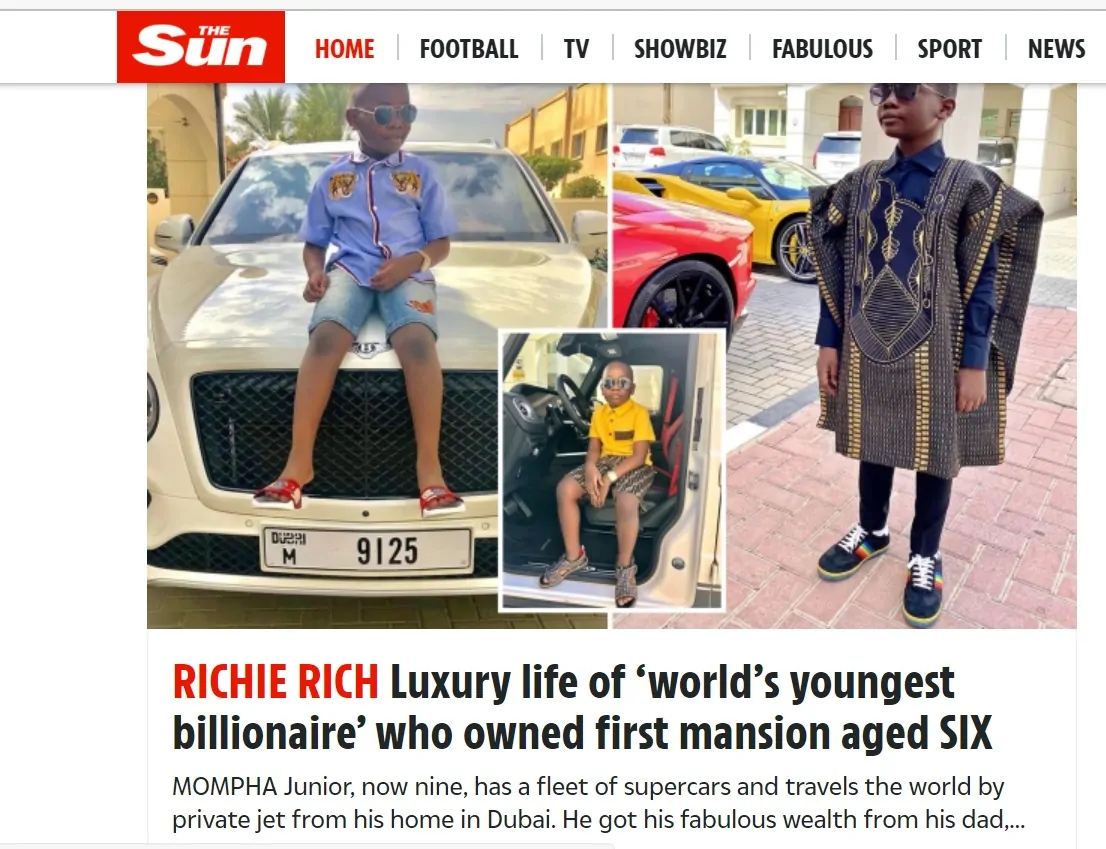The width and height of the screenshot is (1106, 849).
Task: Open the TV section
Action: click(576, 49)
